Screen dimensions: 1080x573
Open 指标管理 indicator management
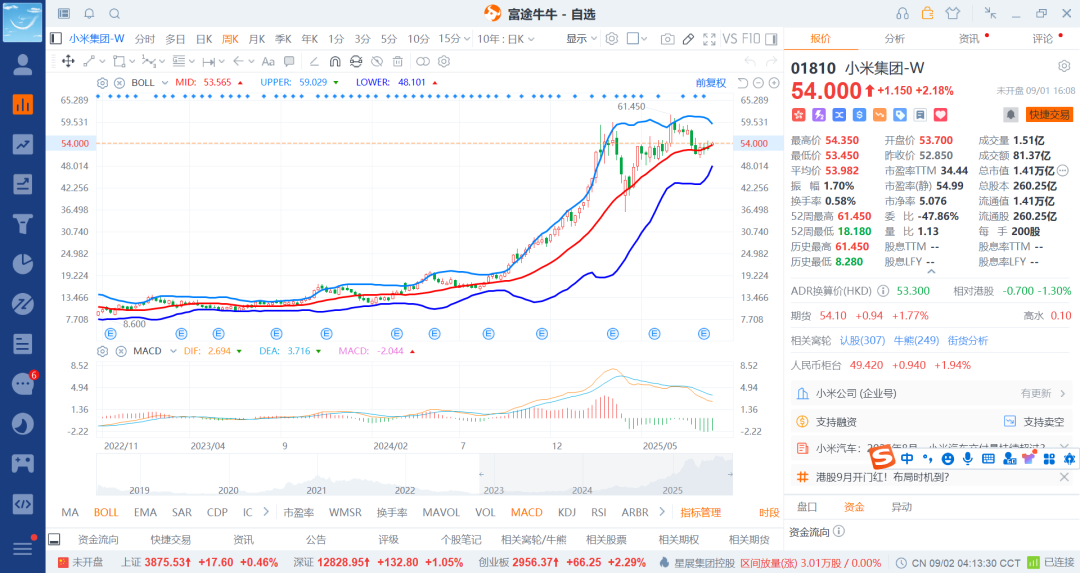(x=700, y=512)
